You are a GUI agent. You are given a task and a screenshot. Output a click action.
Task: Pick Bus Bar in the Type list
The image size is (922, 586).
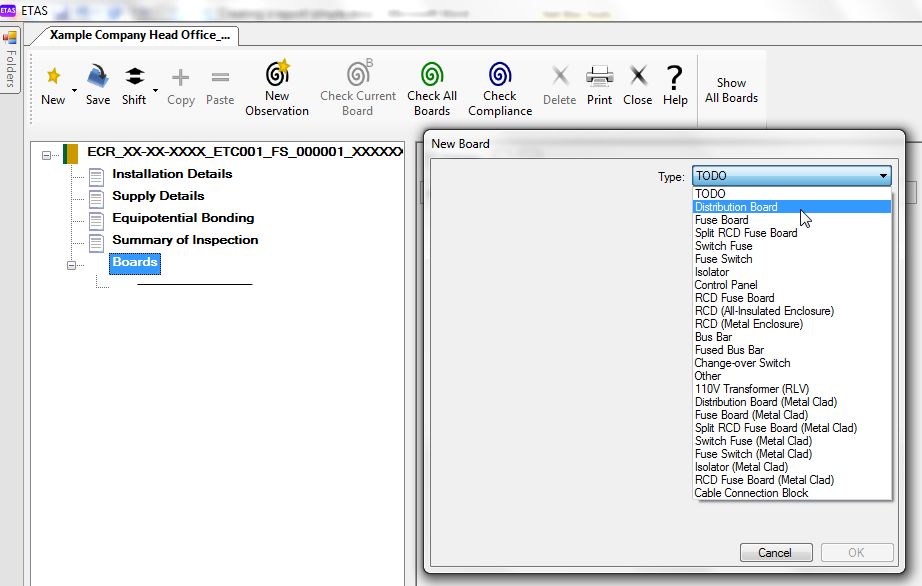click(x=792, y=337)
